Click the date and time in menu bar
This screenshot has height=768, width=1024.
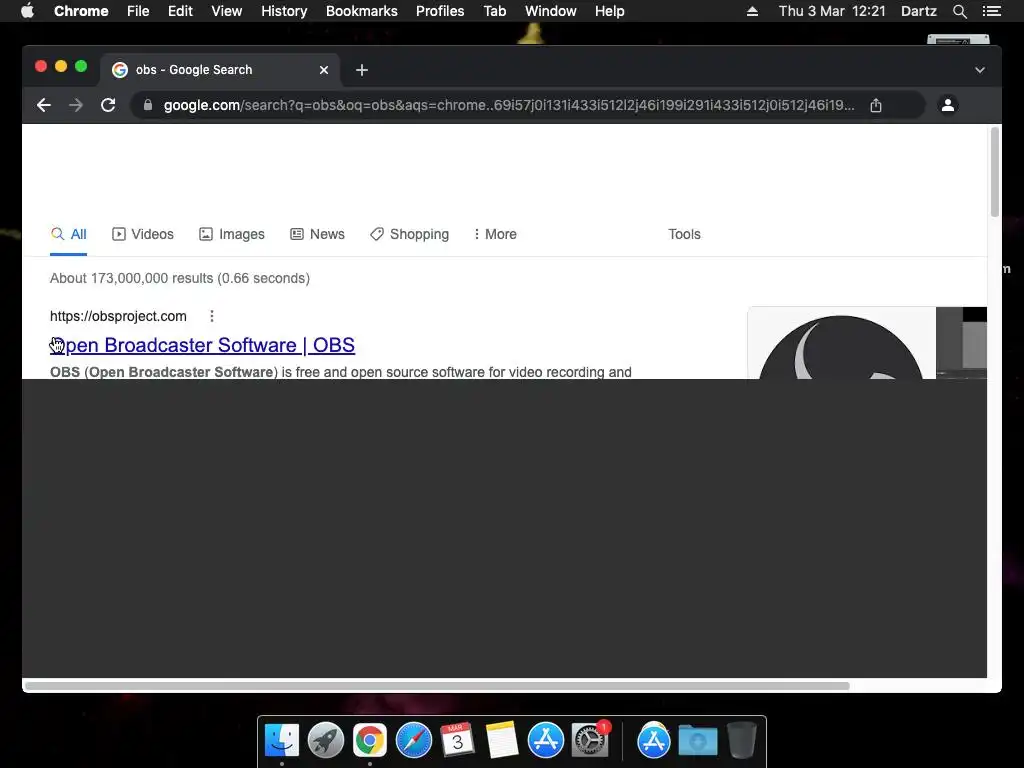pyautogui.click(x=832, y=11)
